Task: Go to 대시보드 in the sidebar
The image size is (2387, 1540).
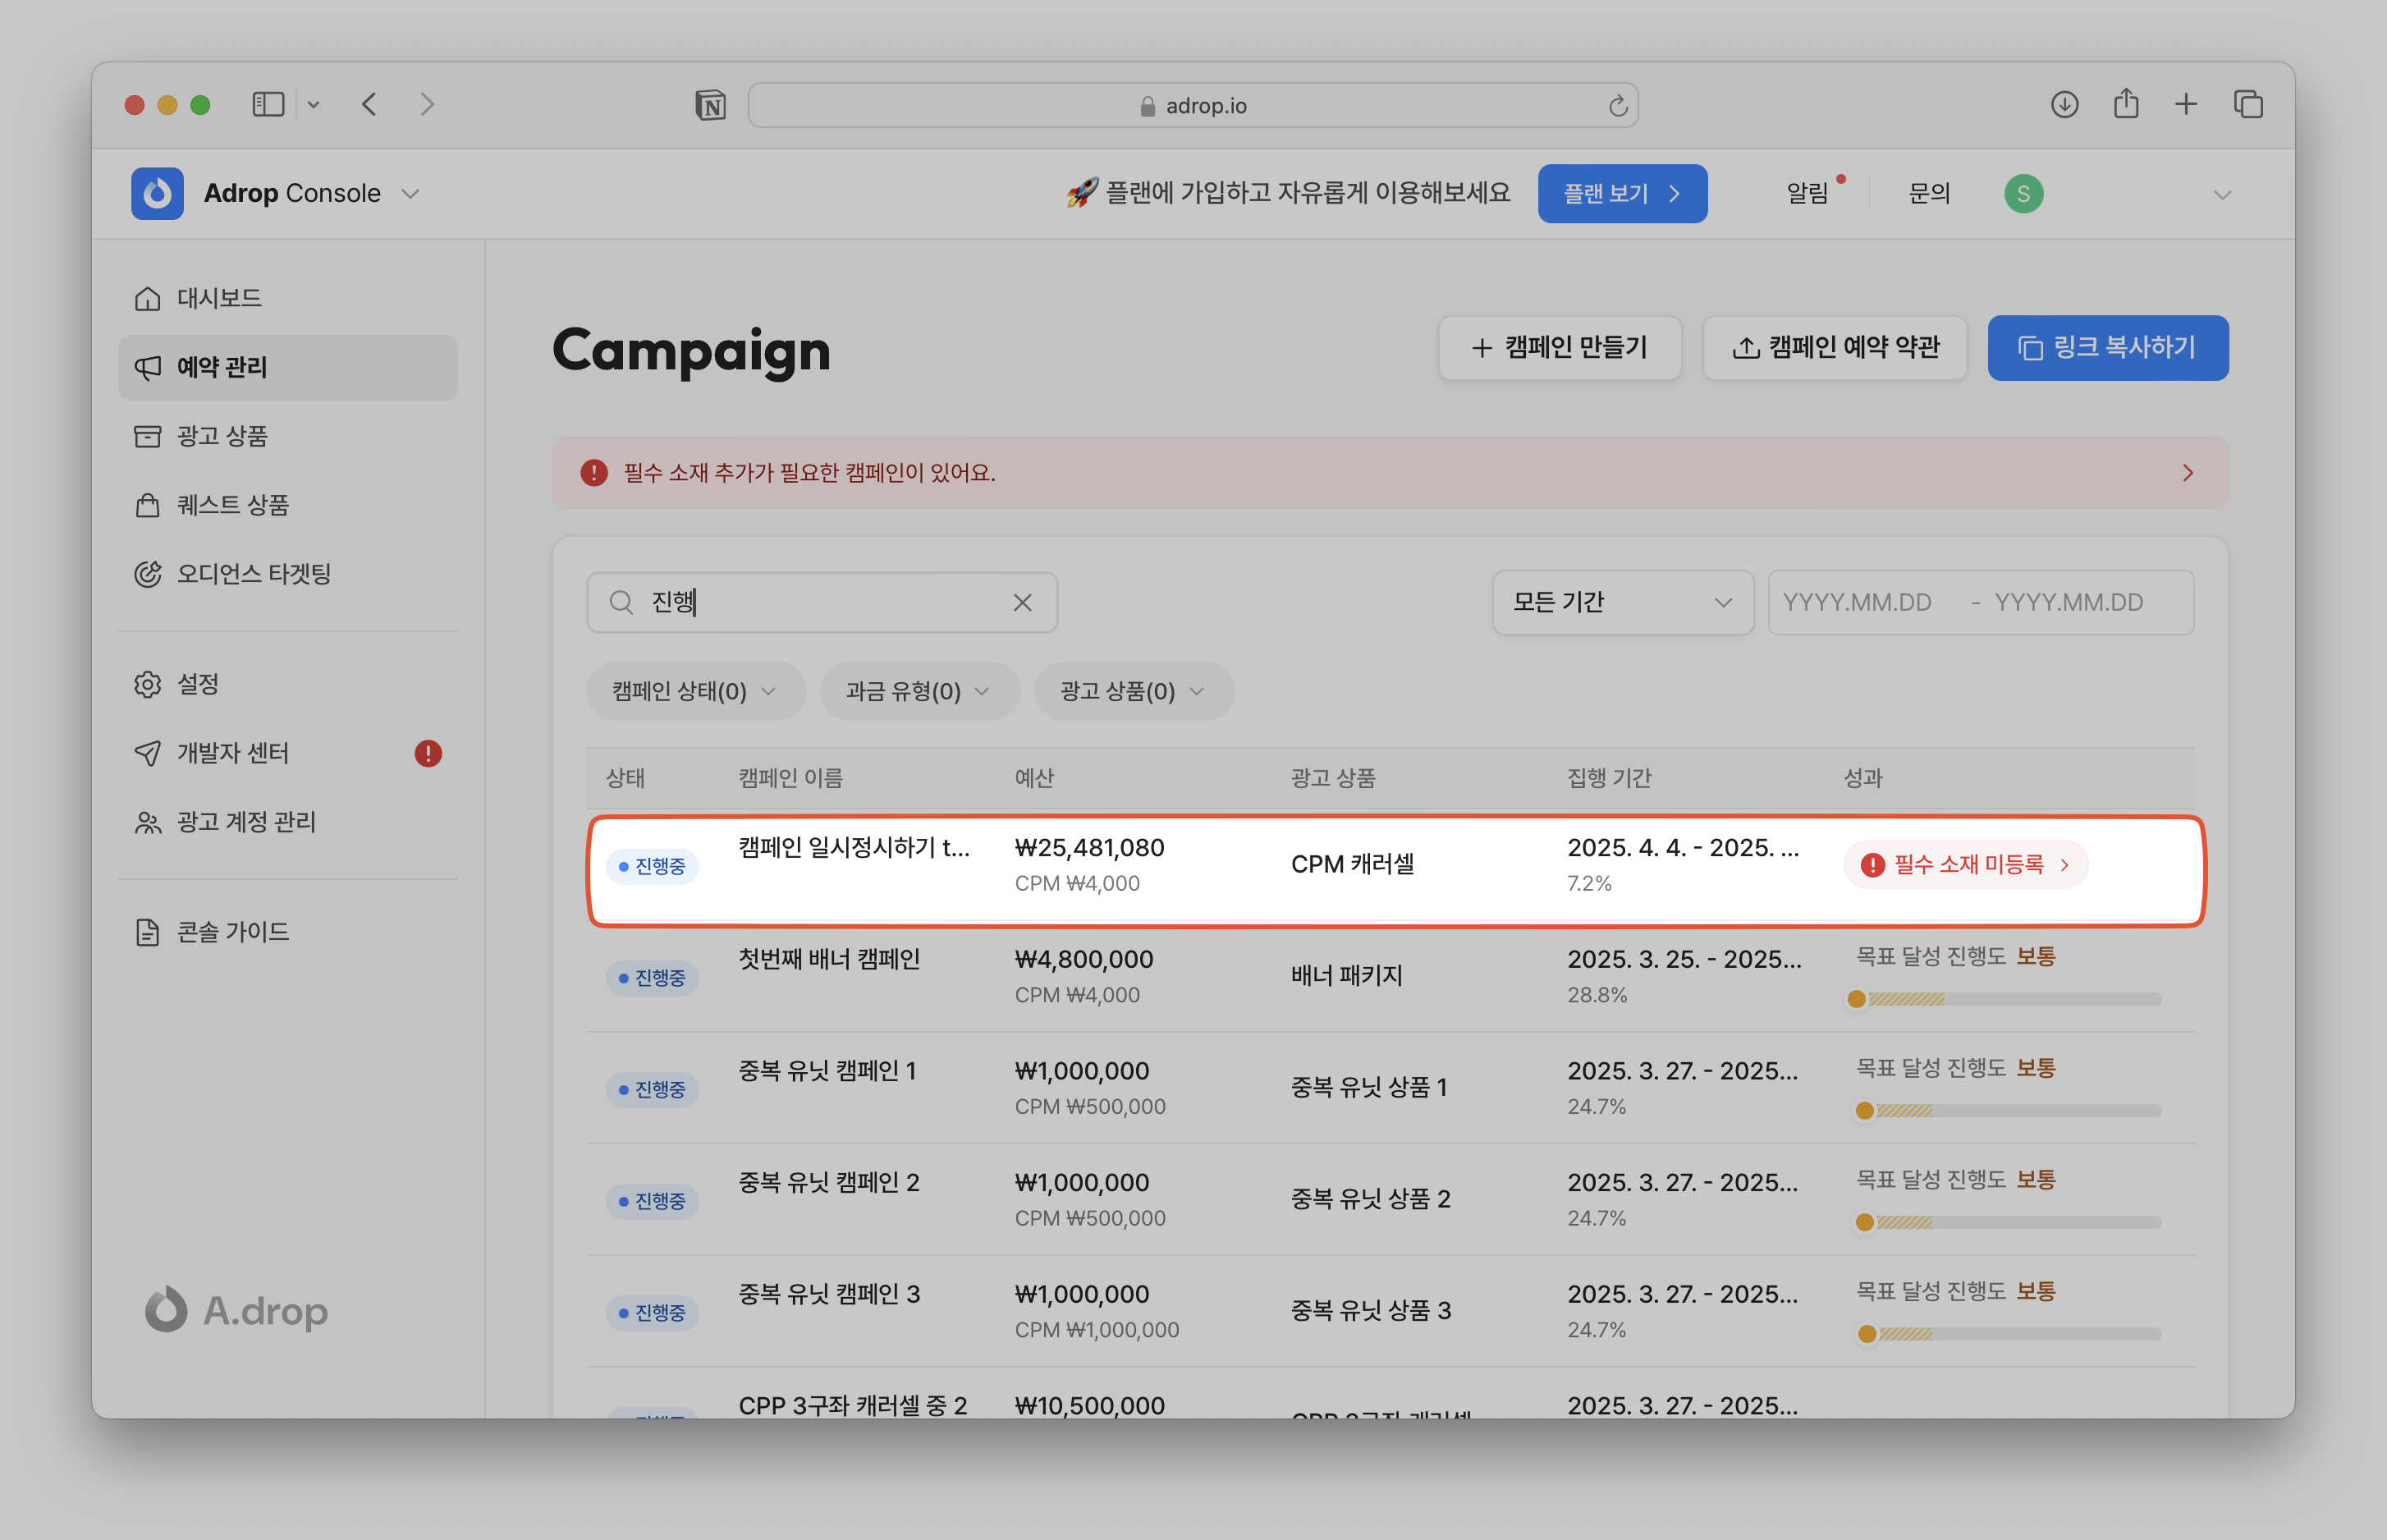Action: (219, 298)
